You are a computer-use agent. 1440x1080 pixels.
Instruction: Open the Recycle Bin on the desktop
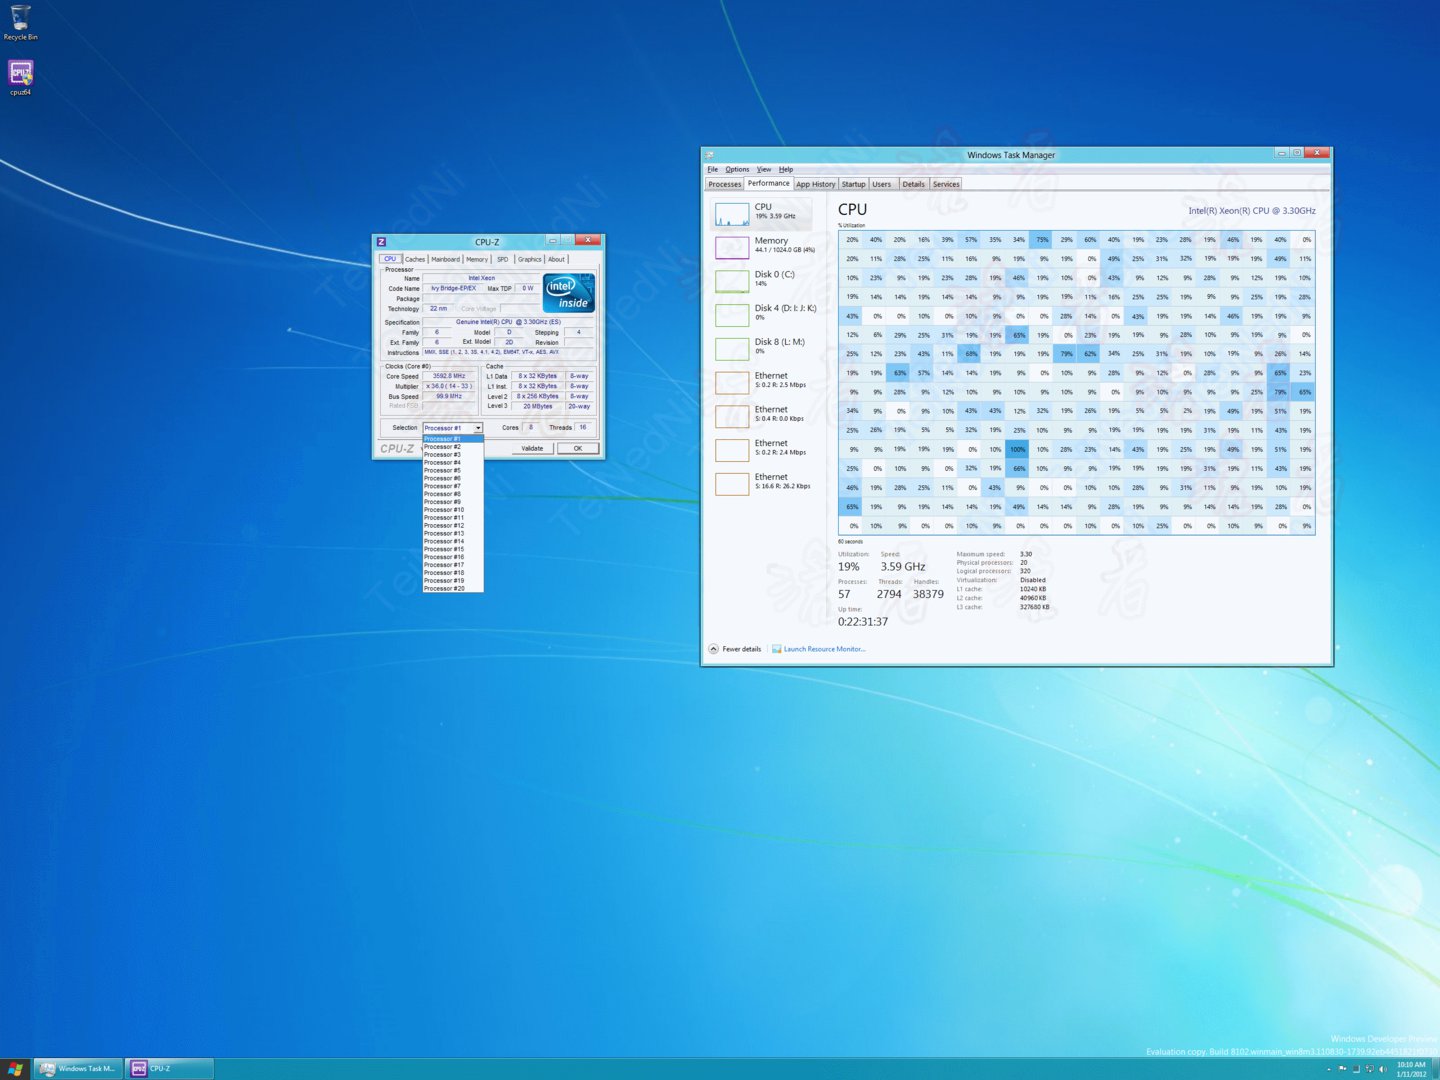19,18
